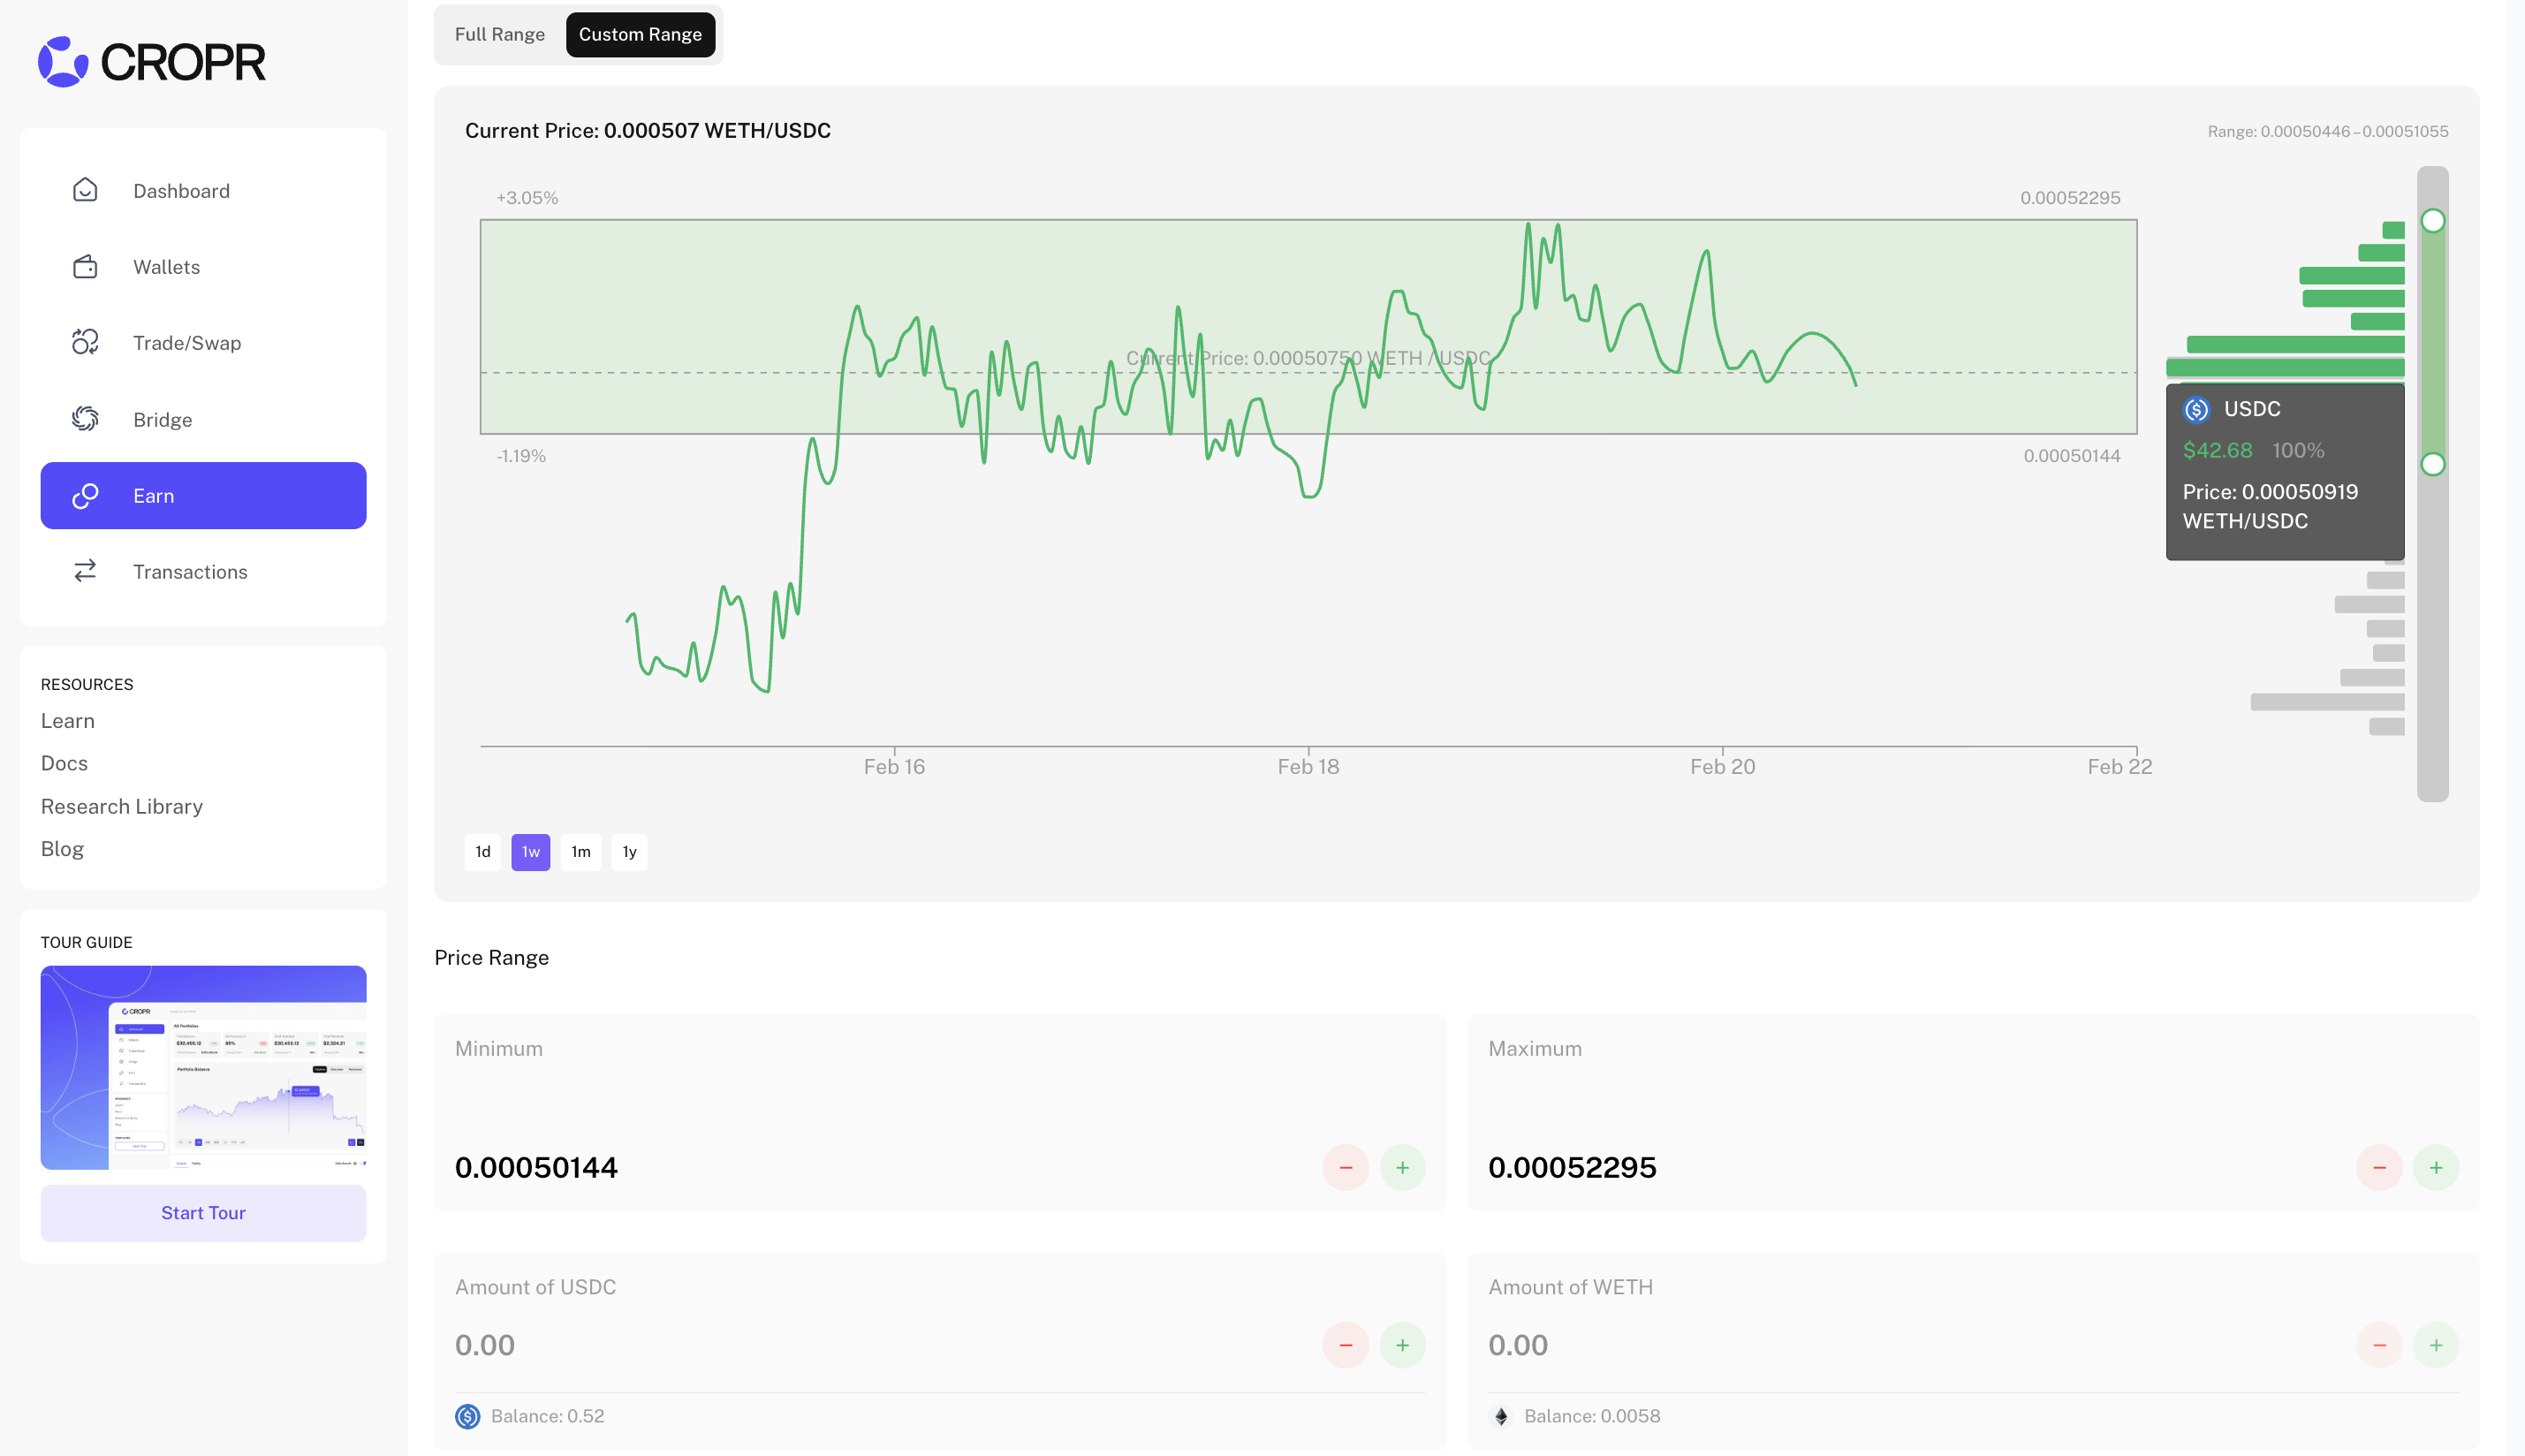Open the Trade/Swap section
This screenshot has height=1456, width=2525.
[203, 342]
